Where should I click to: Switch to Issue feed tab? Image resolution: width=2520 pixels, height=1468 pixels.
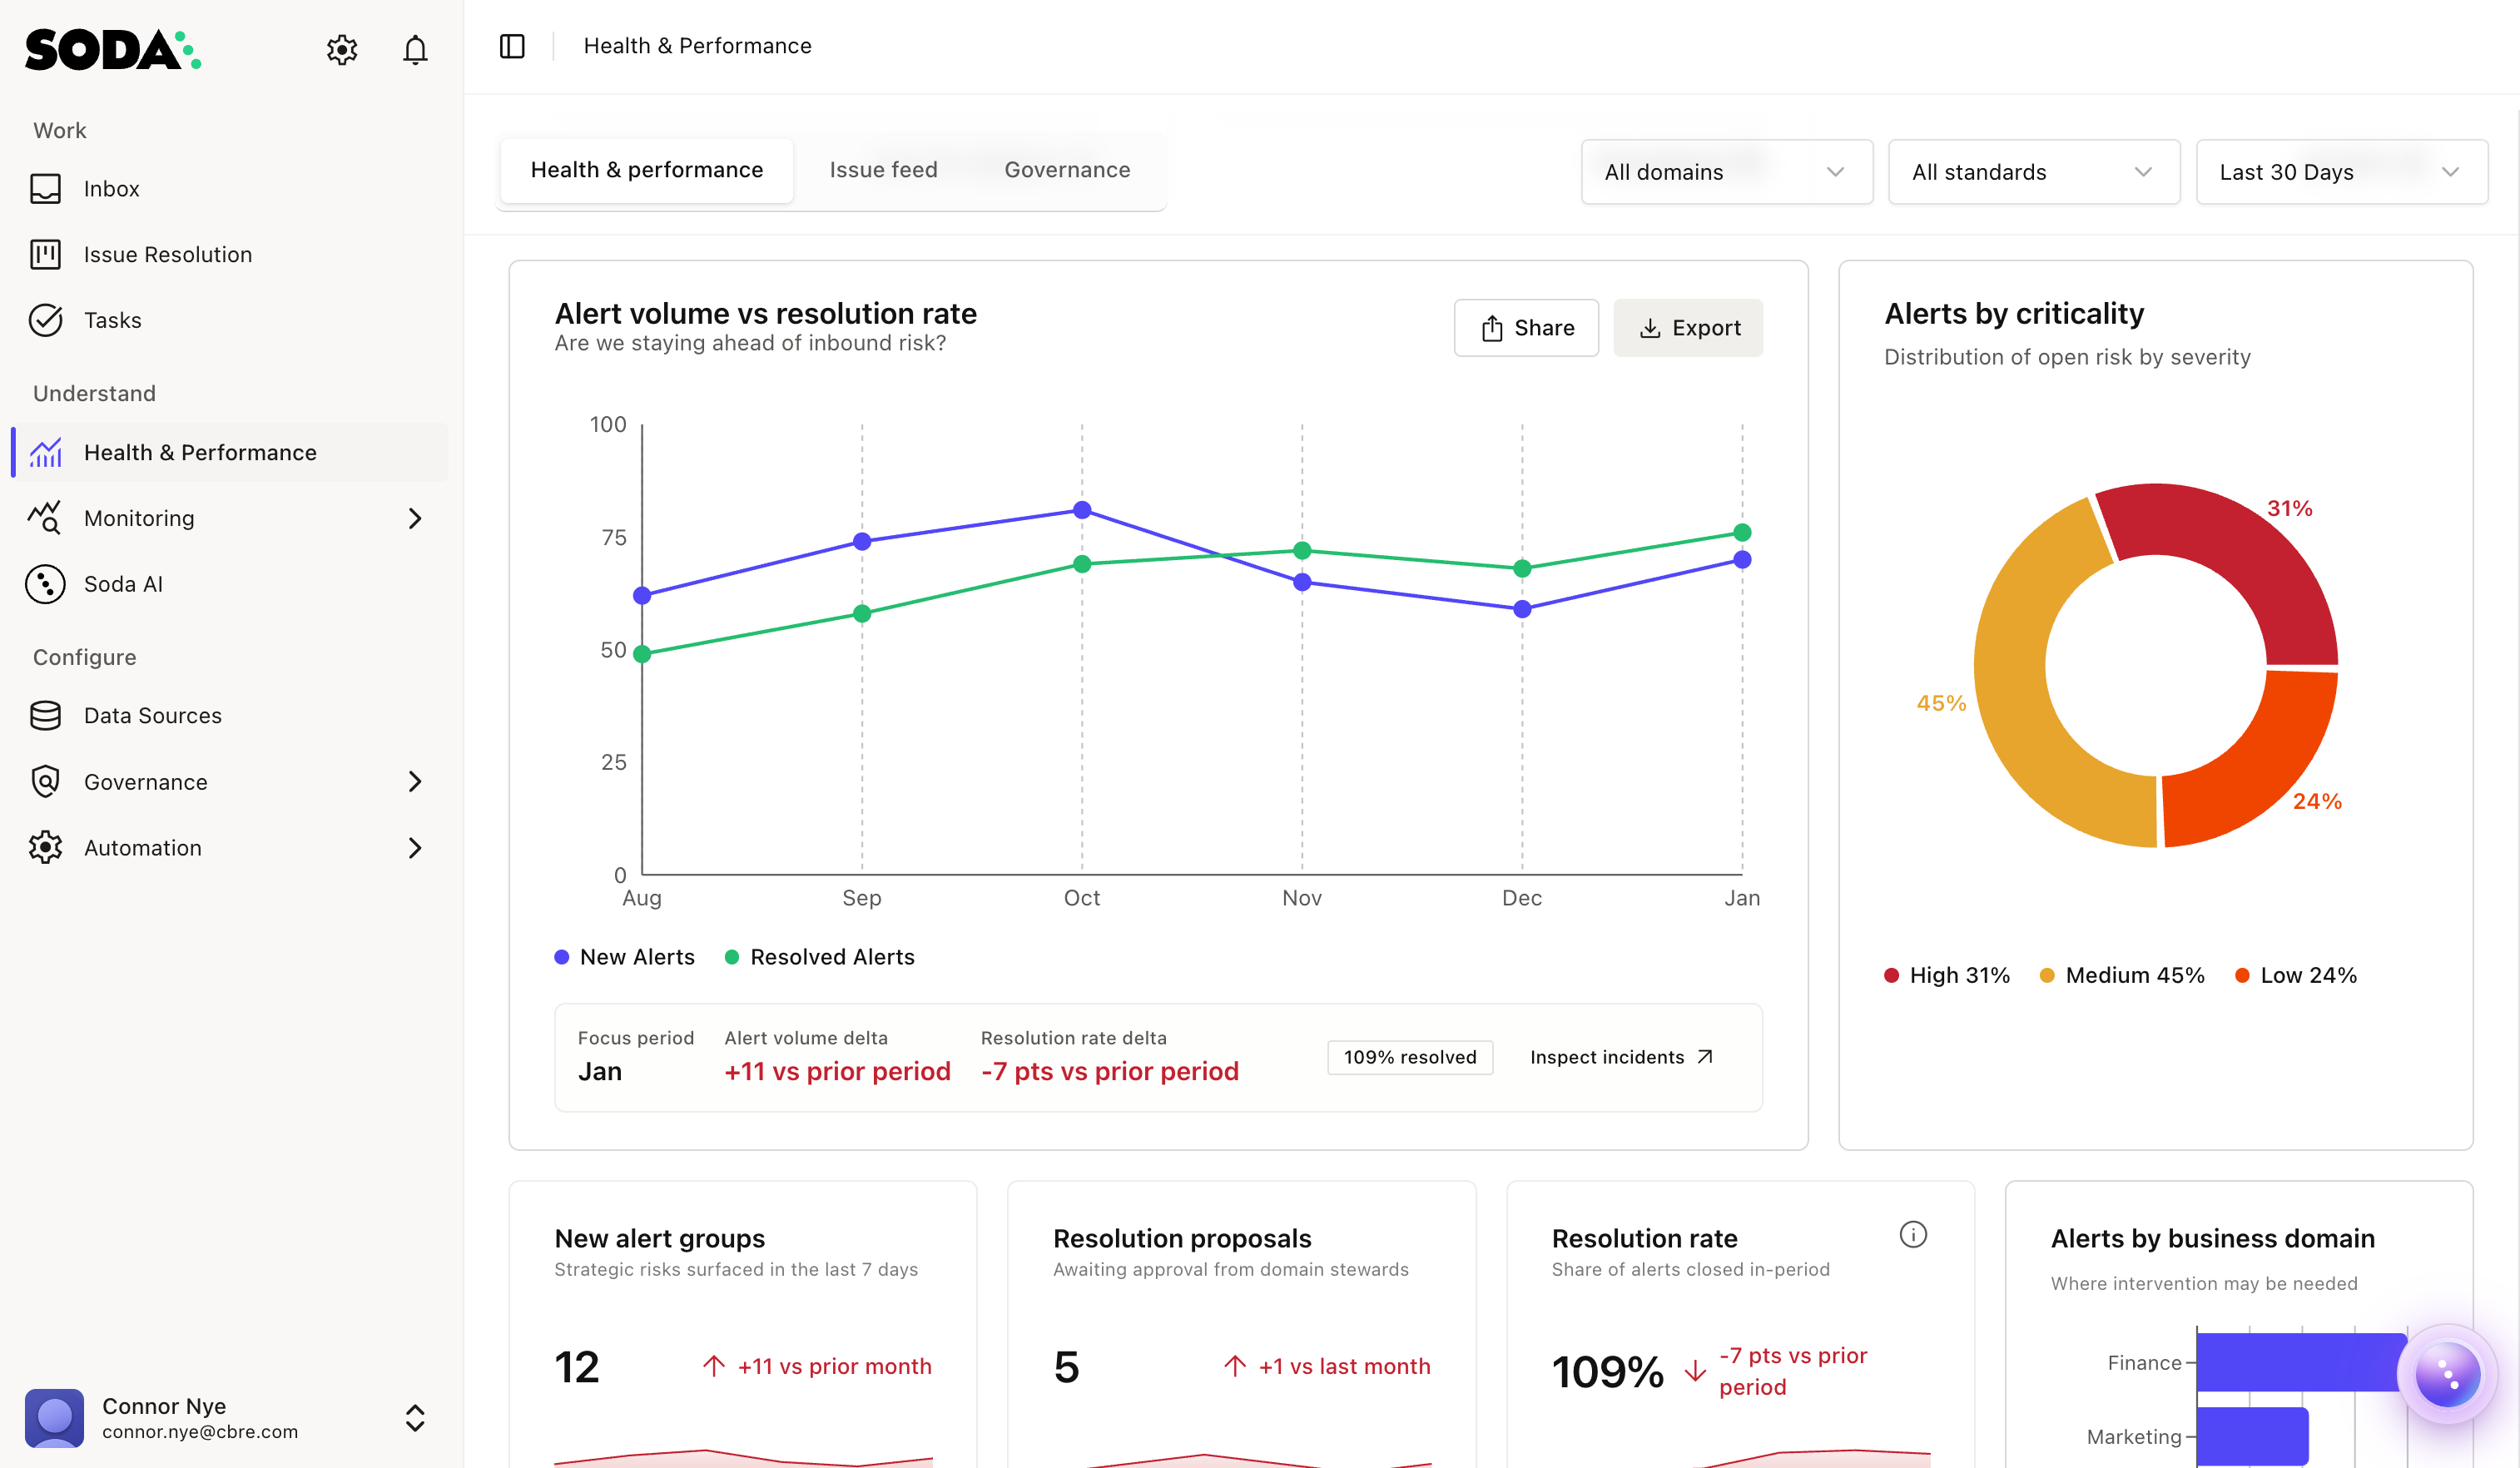coord(883,170)
